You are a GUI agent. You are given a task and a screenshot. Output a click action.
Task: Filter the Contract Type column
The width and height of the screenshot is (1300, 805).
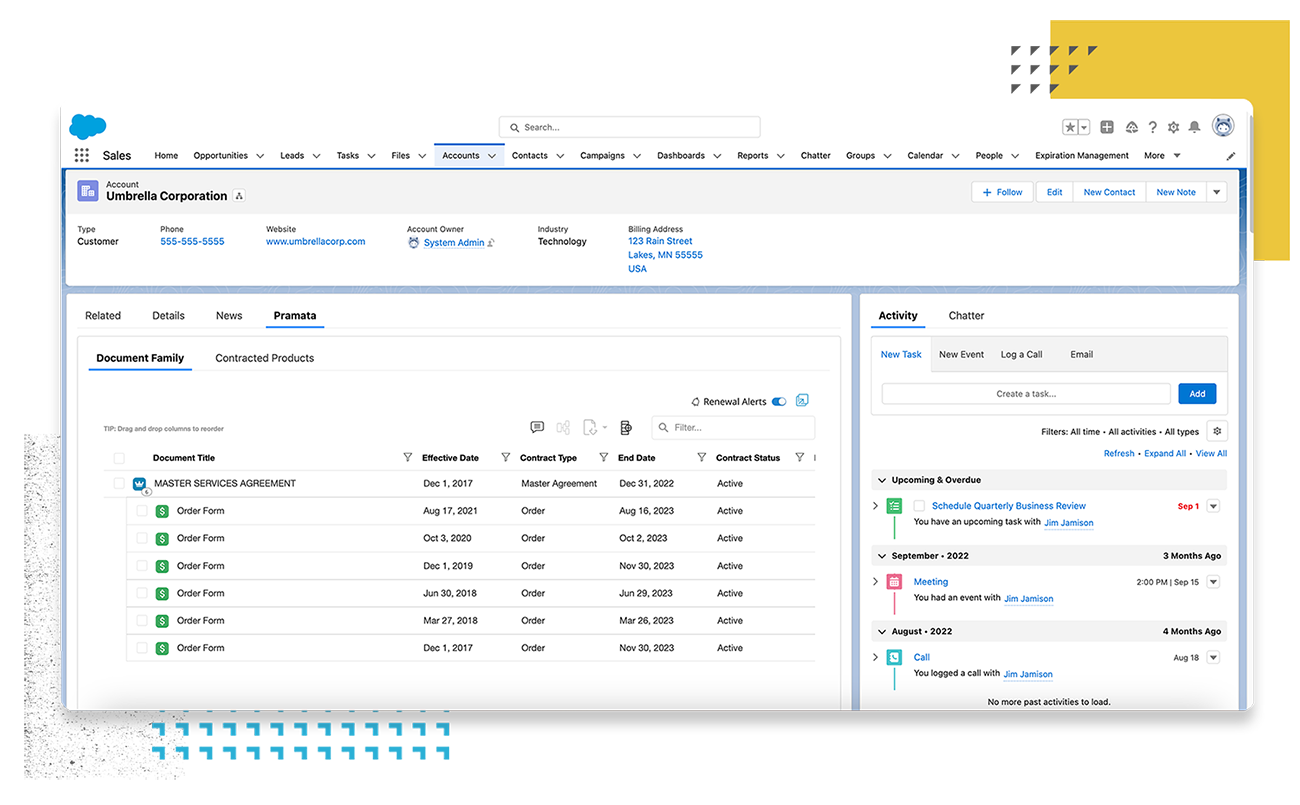point(603,458)
